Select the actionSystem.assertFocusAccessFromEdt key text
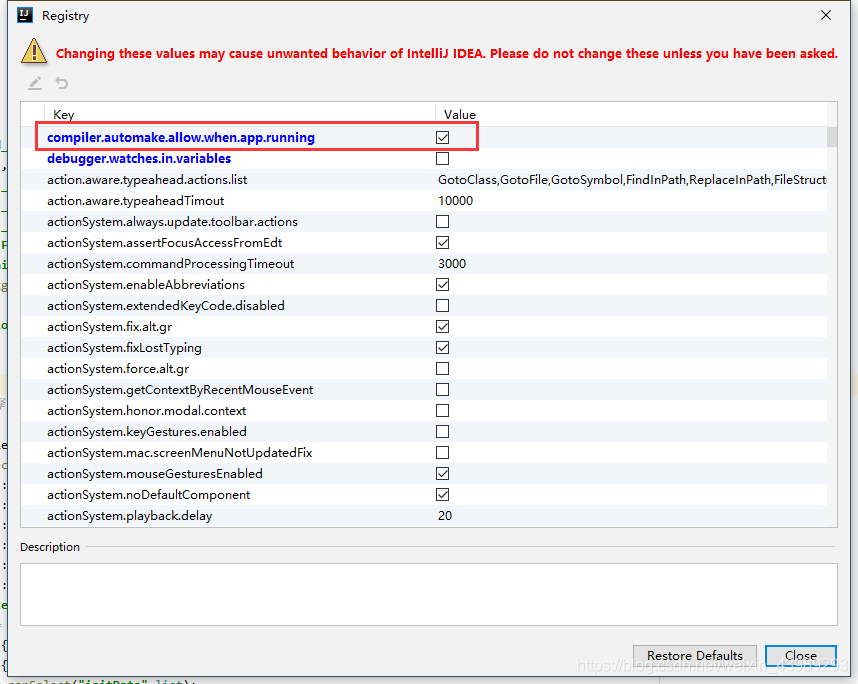 coord(165,242)
